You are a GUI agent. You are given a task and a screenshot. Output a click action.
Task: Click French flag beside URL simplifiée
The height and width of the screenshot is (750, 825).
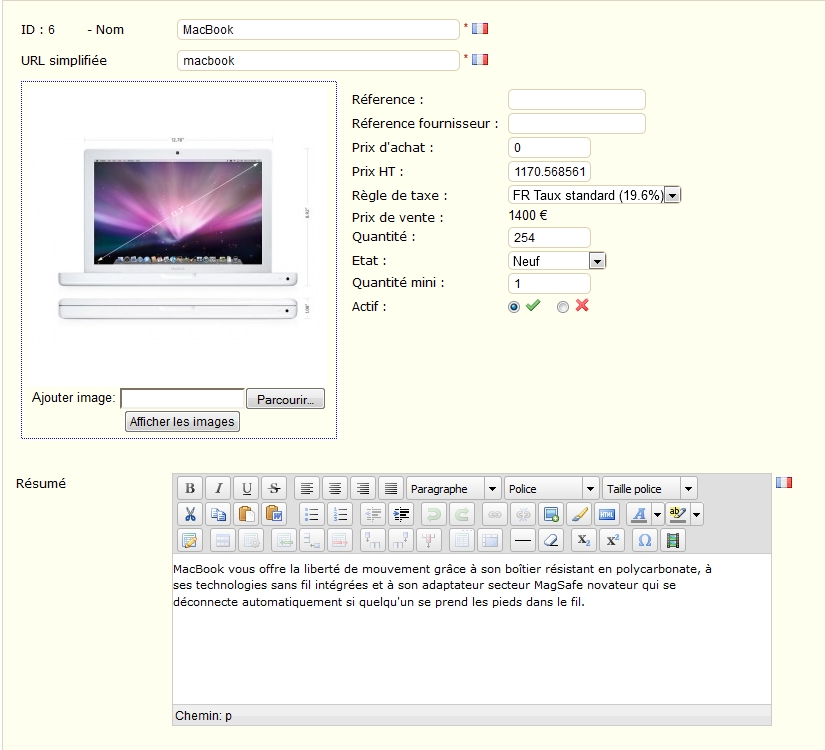(480, 59)
